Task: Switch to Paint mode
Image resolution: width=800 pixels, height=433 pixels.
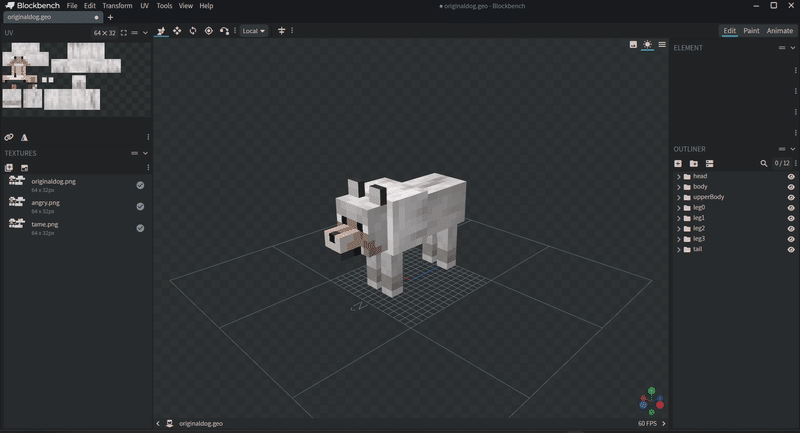Action: coord(751,31)
